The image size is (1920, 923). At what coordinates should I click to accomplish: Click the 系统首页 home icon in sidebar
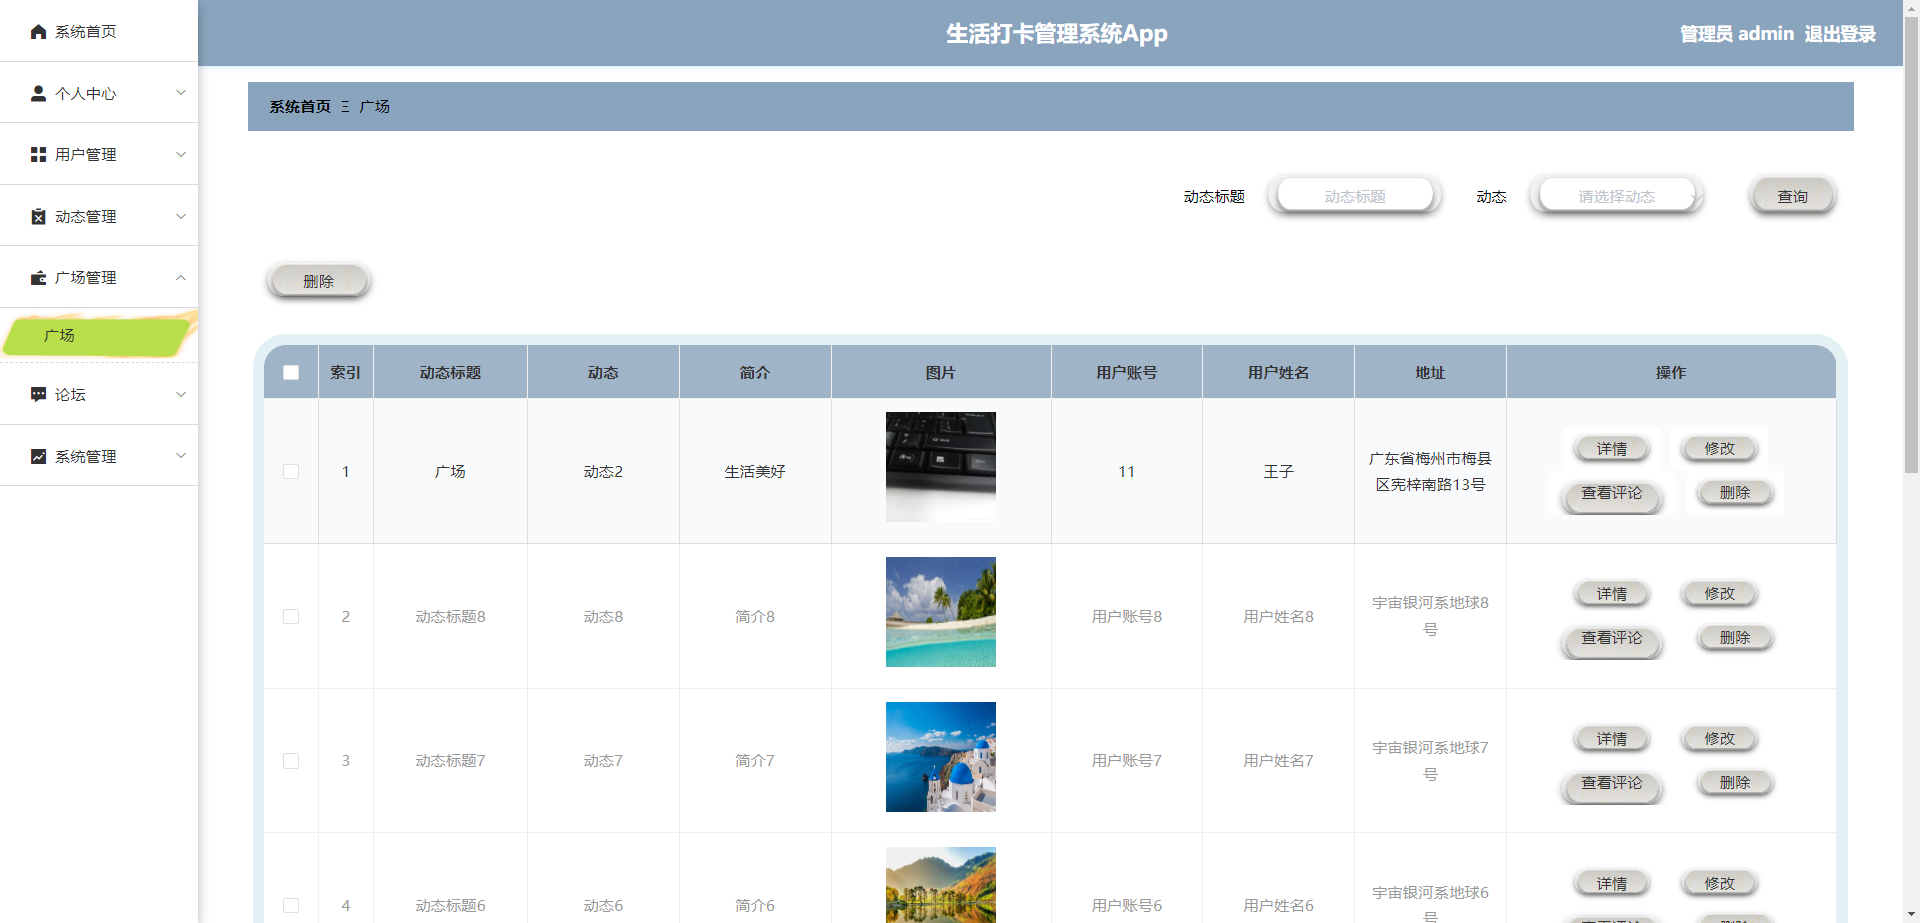[x=38, y=31]
